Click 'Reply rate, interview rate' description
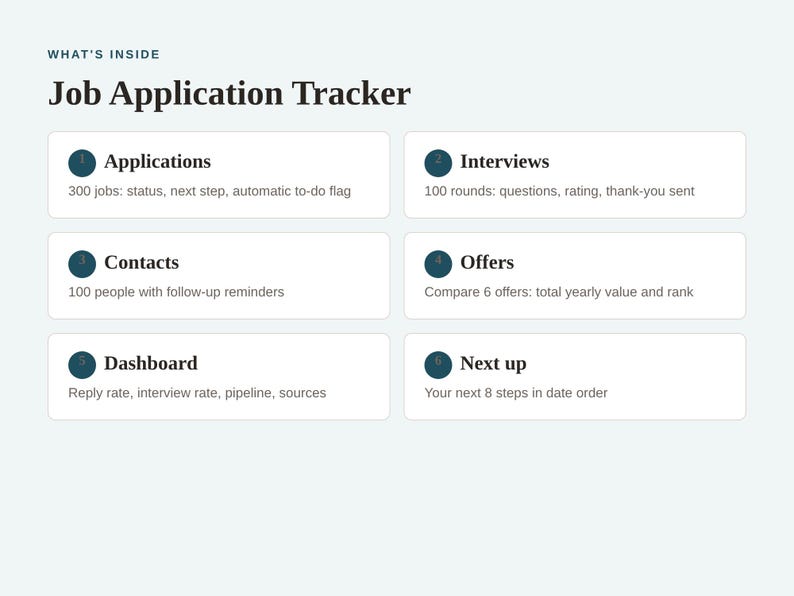 197,393
